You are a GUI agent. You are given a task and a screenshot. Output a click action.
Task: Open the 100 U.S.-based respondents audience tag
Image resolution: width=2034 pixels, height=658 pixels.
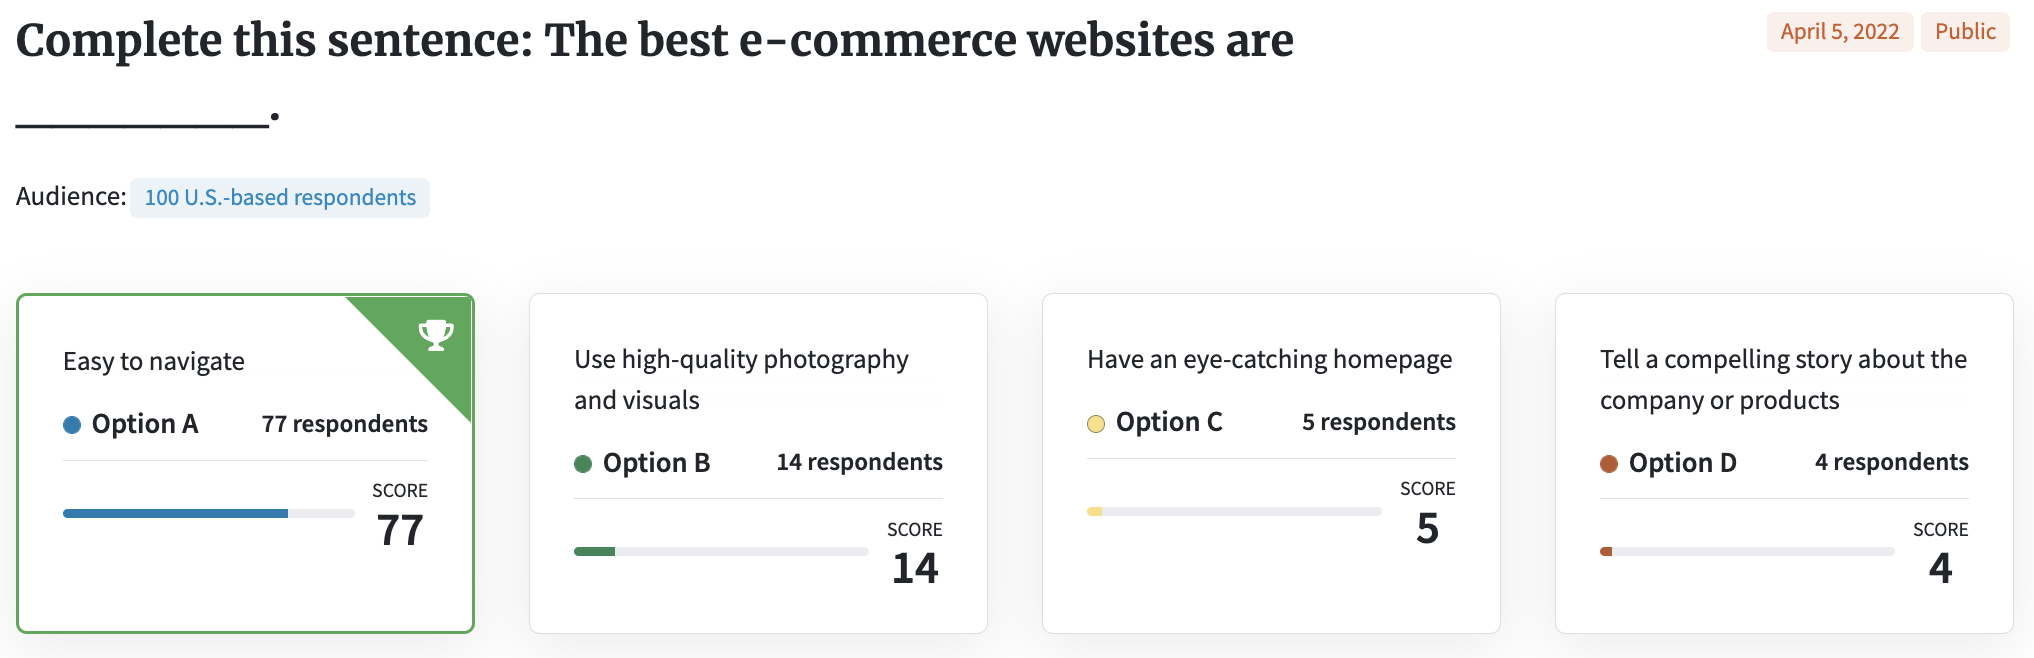280,198
